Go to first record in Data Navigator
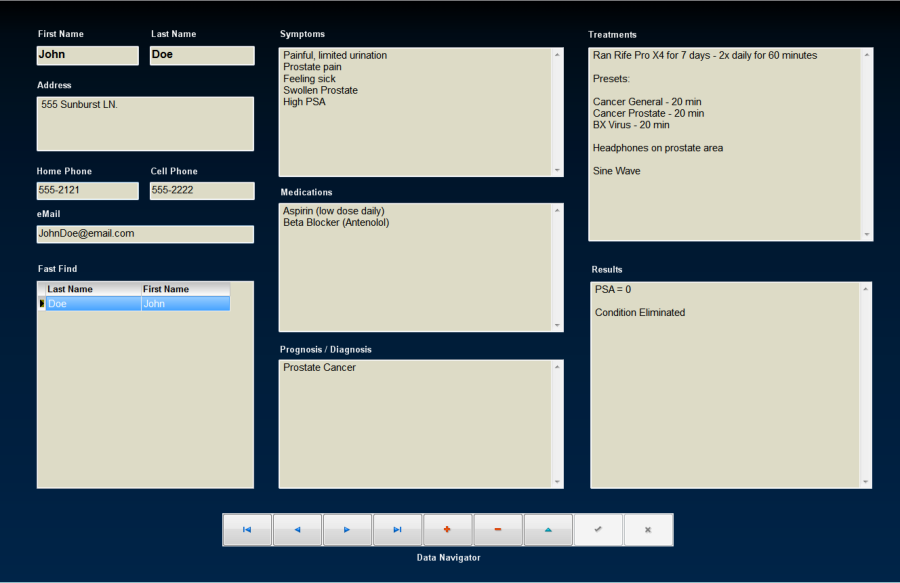The width and height of the screenshot is (900, 583). (247, 530)
